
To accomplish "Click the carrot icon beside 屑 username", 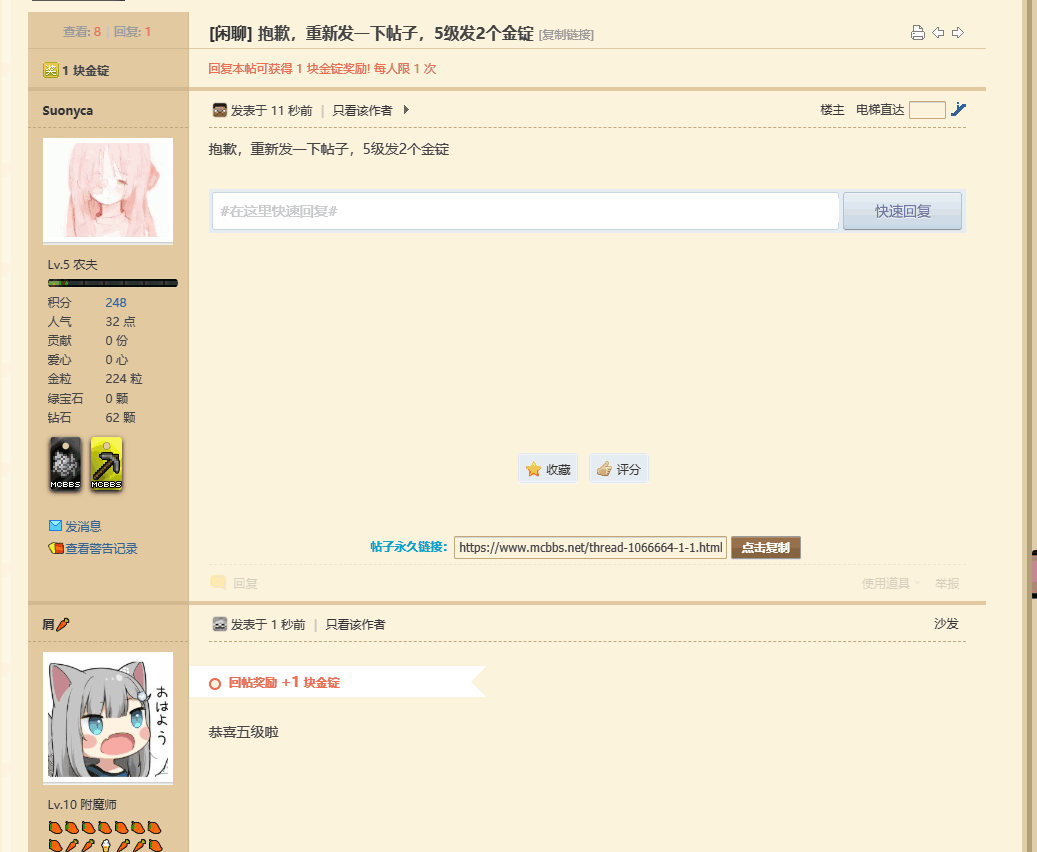I will point(63,624).
